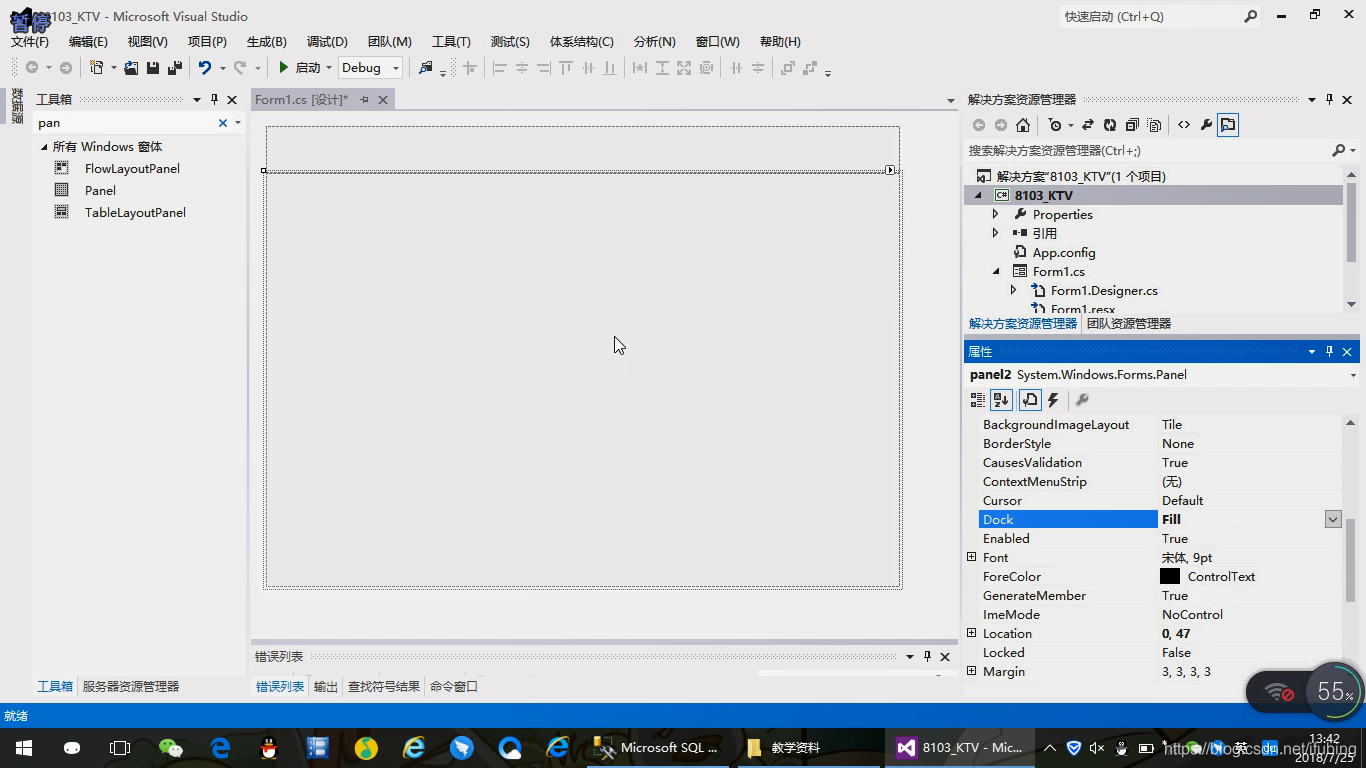Viewport: 1366px width, 768px height.
Task: Select TableLayoutPanel in the toolbox
Action: click(x=135, y=212)
